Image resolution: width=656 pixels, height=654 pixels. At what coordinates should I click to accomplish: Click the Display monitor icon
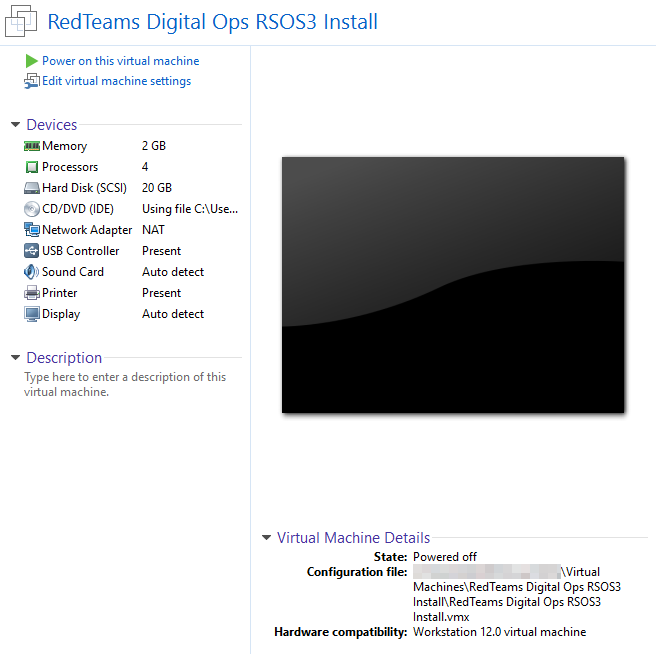[32, 314]
